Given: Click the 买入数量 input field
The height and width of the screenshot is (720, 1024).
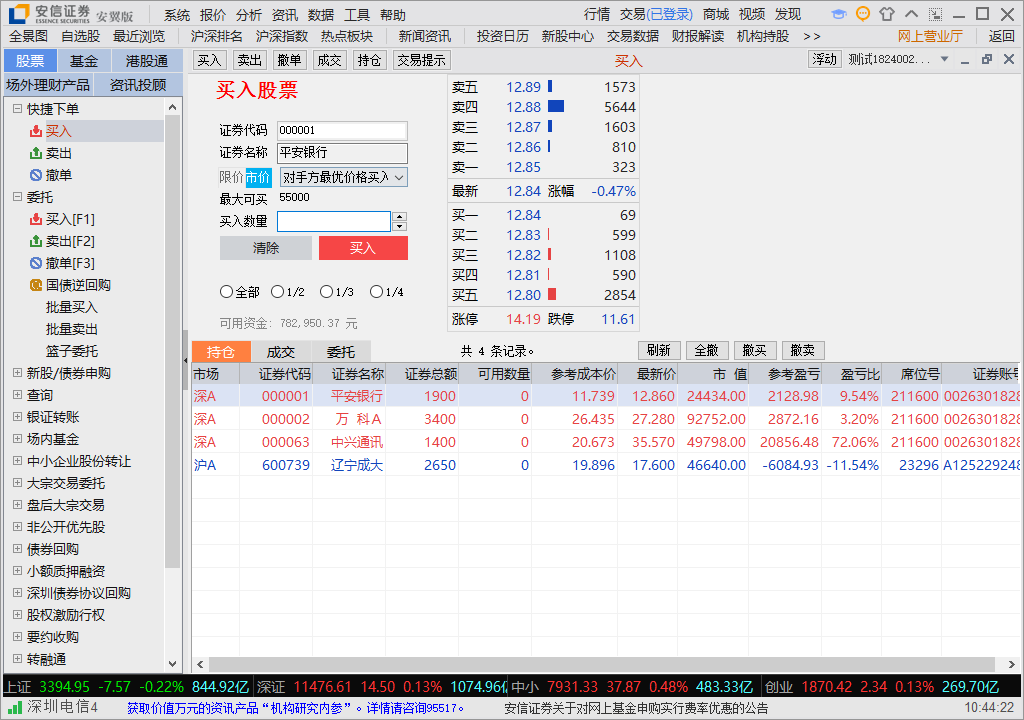Looking at the screenshot, I should point(334,221).
